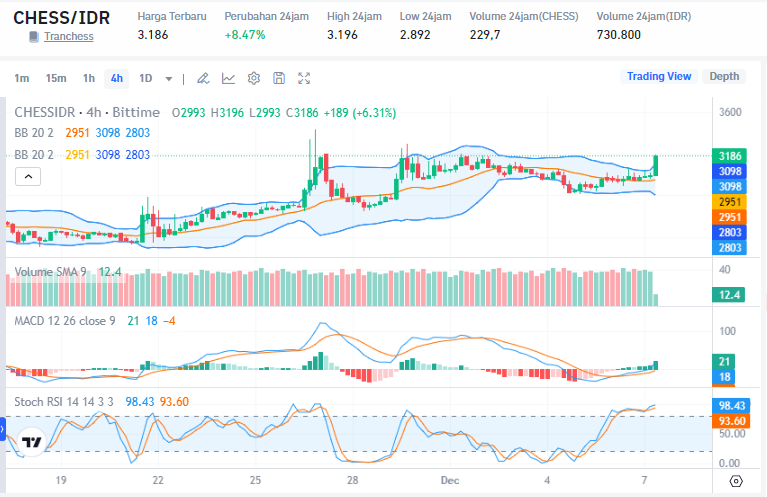Click the orange 93.60 Stoch RSI tag
The image size is (767, 497).
731,421
